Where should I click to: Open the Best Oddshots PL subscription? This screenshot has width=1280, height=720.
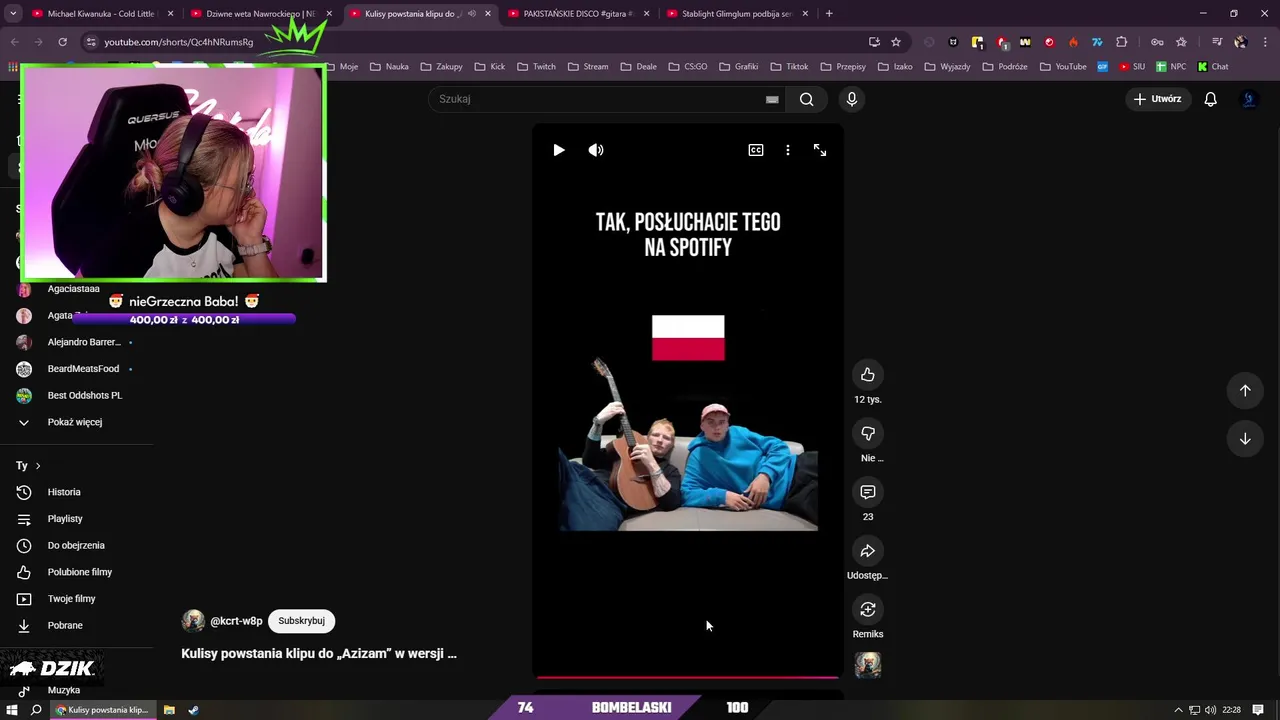click(x=85, y=395)
